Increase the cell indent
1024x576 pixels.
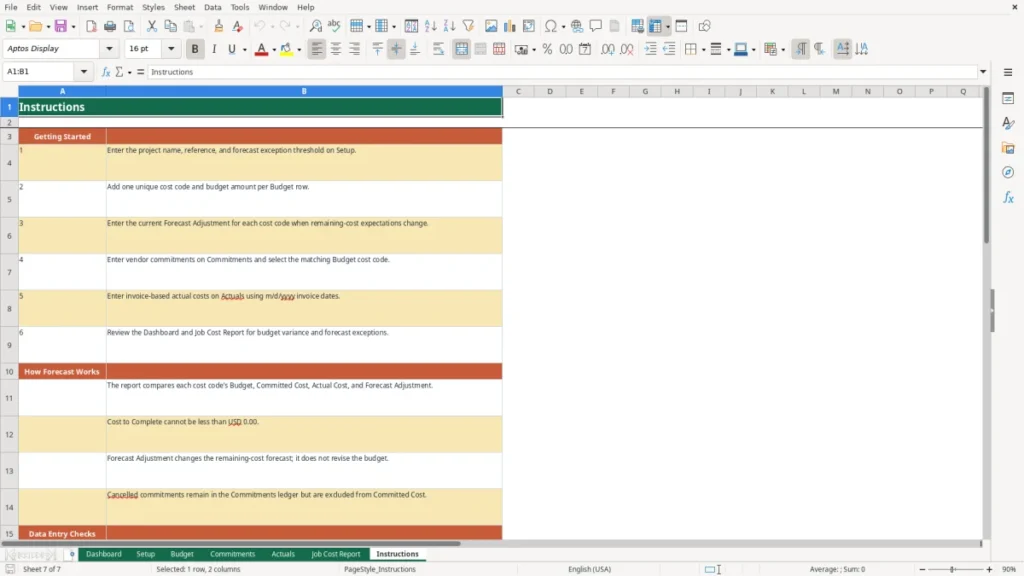coord(650,49)
